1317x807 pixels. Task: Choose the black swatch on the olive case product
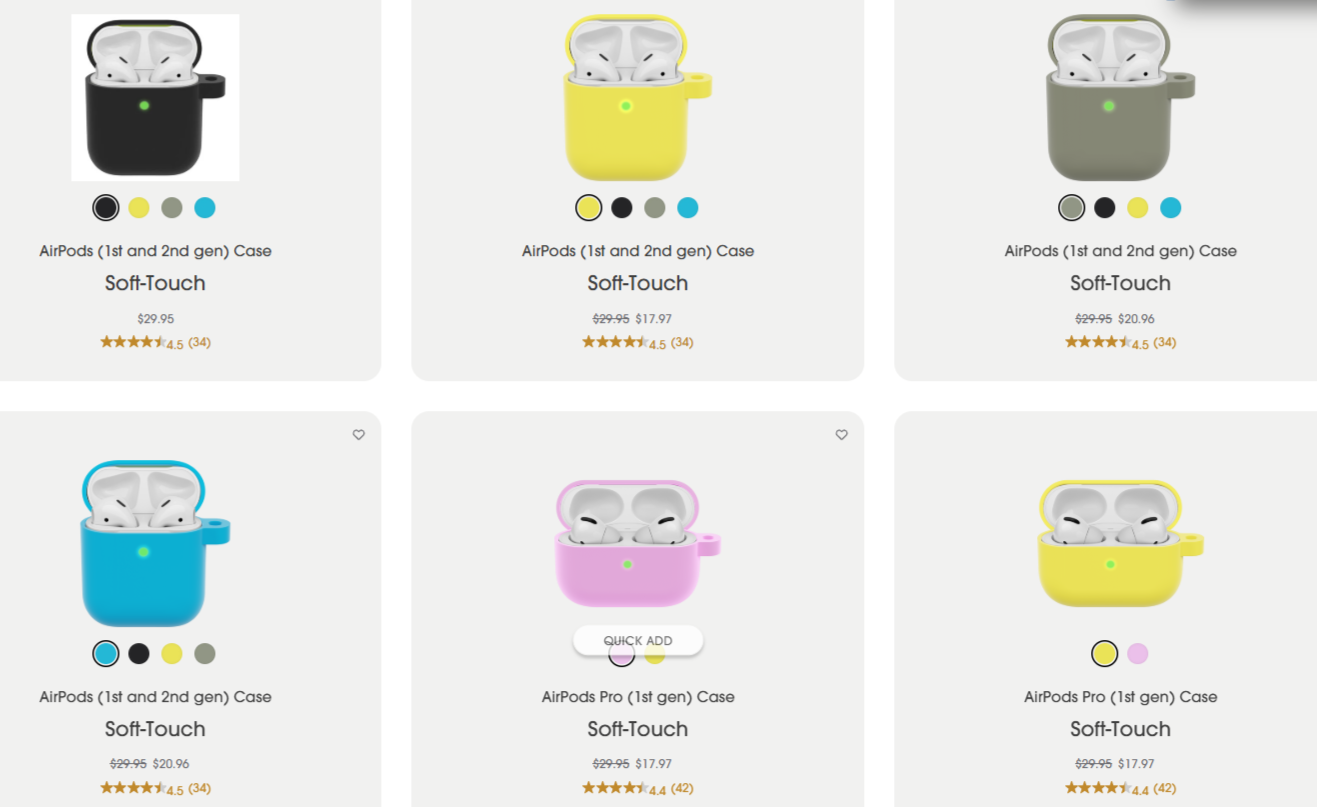coord(1104,207)
